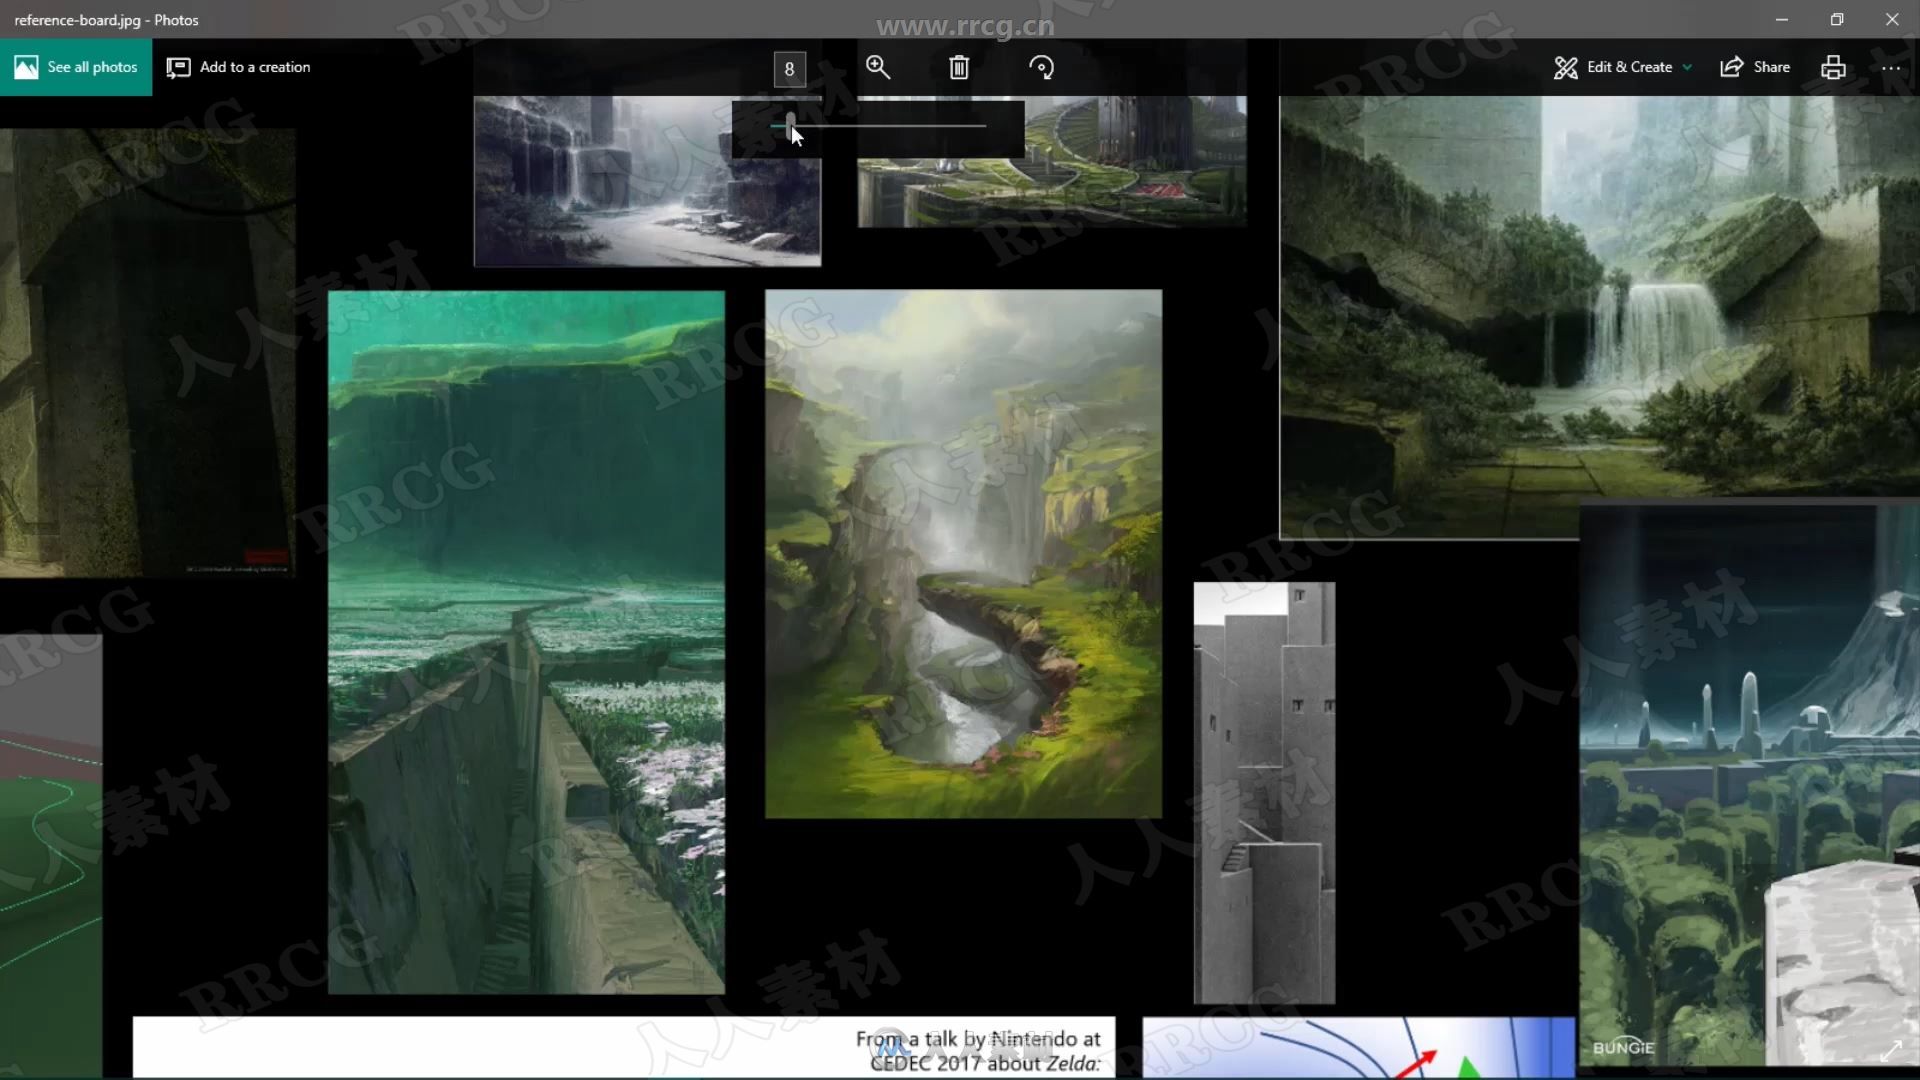Viewport: 1920px width, 1080px height.
Task: Share the photo via the Share button
Action: coord(1755,67)
